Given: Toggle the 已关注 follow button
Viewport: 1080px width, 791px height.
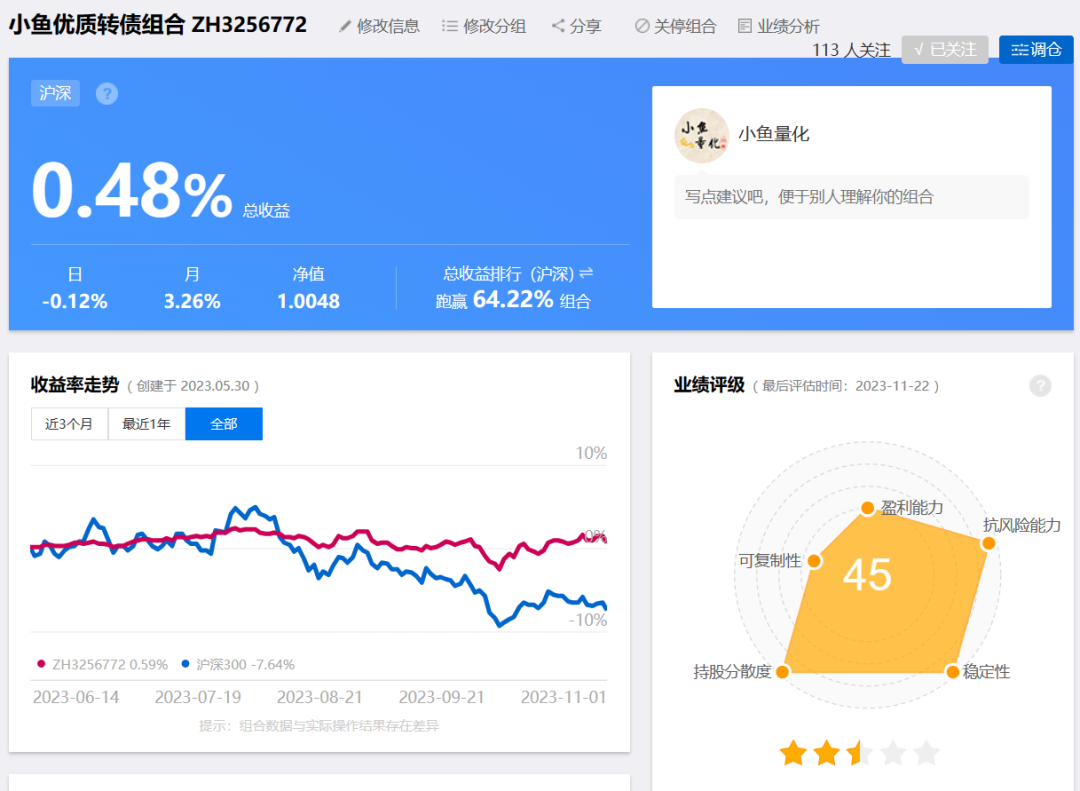Looking at the screenshot, I should pyautogui.click(x=945, y=50).
